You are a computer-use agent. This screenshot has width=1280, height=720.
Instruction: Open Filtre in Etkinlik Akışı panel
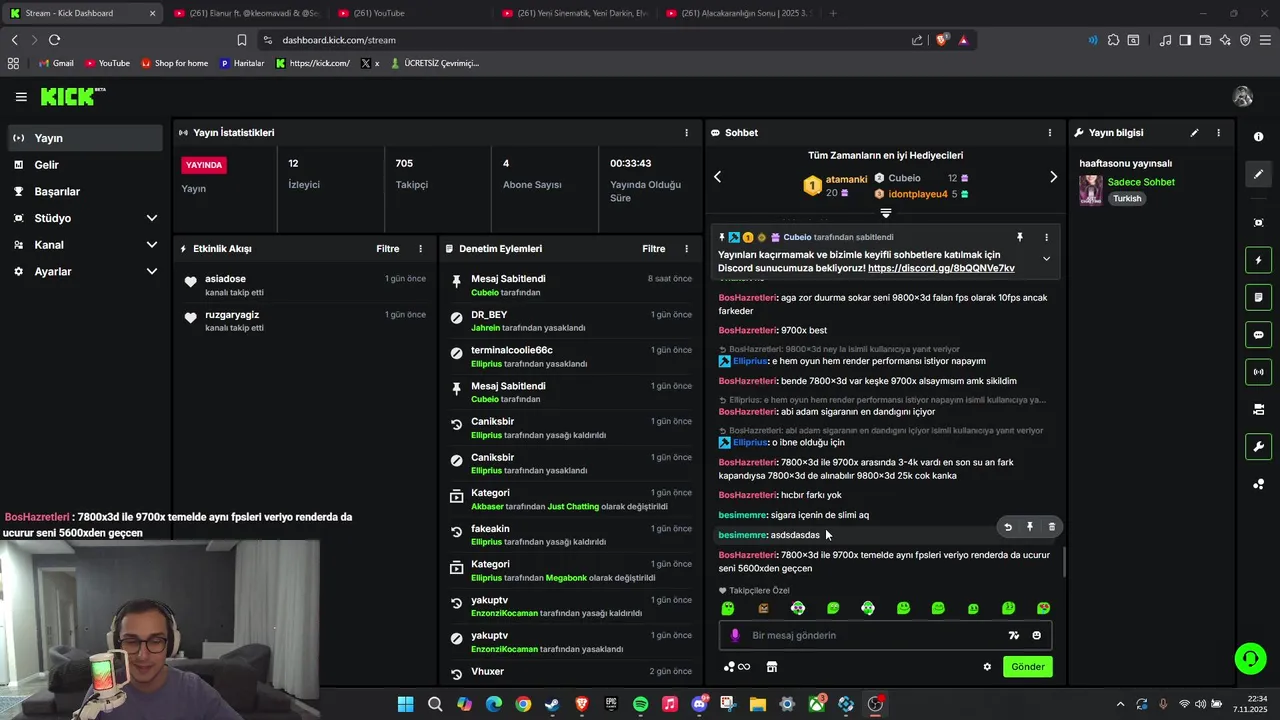click(388, 249)
